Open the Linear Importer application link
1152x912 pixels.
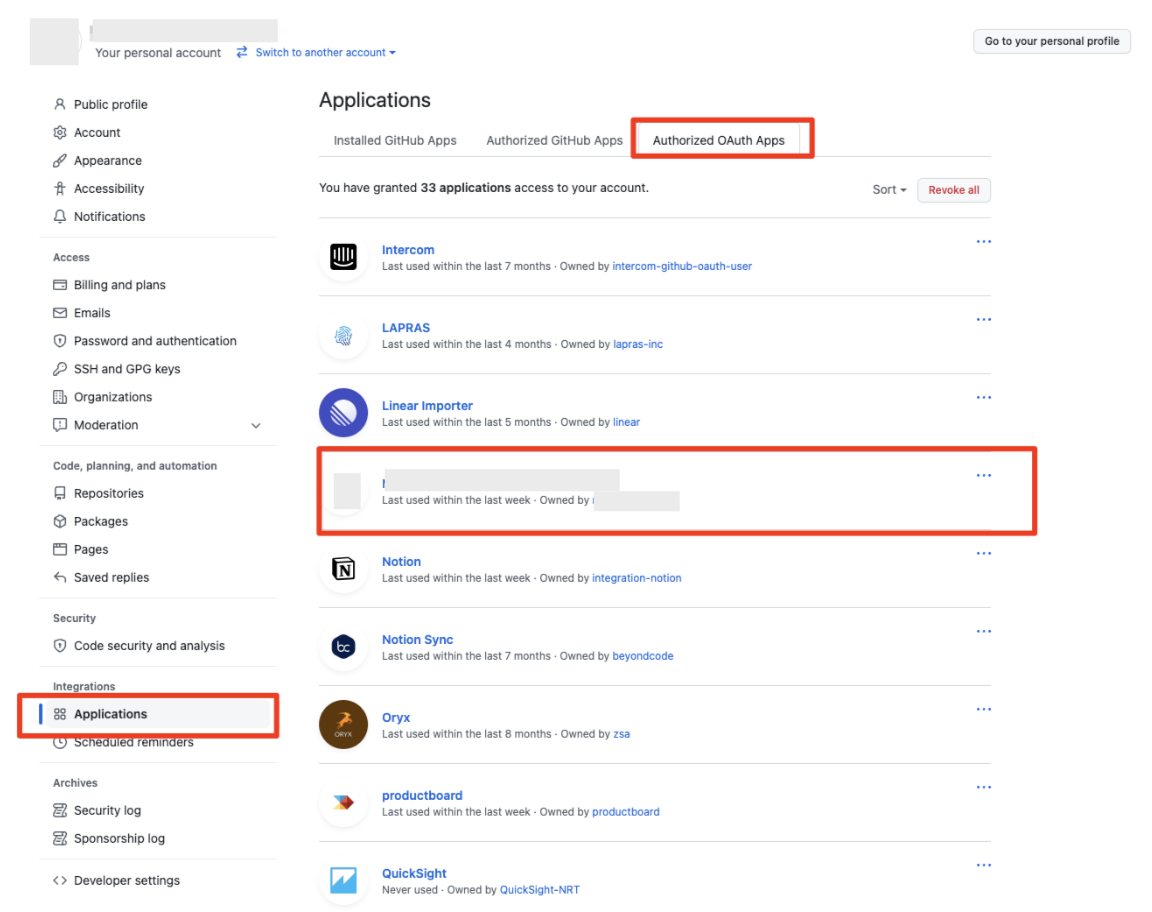coord(427,406)
